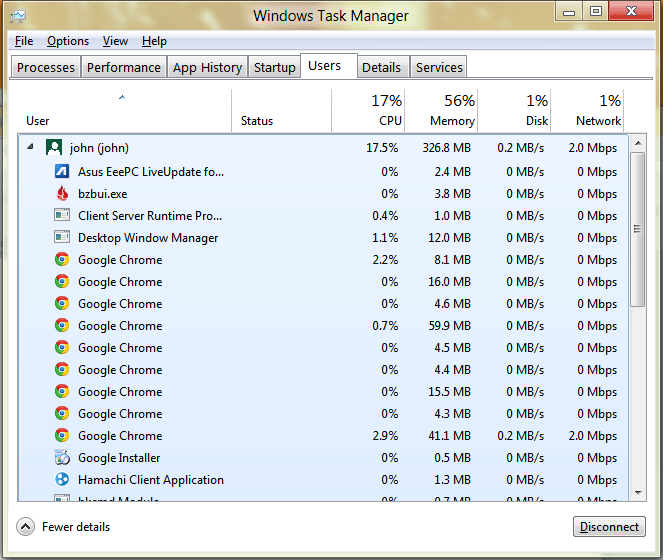This screenshot has width=664, height=560.
Task: Select the Asus EeePC LiveUpdate process row
Action: tap(323, 172)
